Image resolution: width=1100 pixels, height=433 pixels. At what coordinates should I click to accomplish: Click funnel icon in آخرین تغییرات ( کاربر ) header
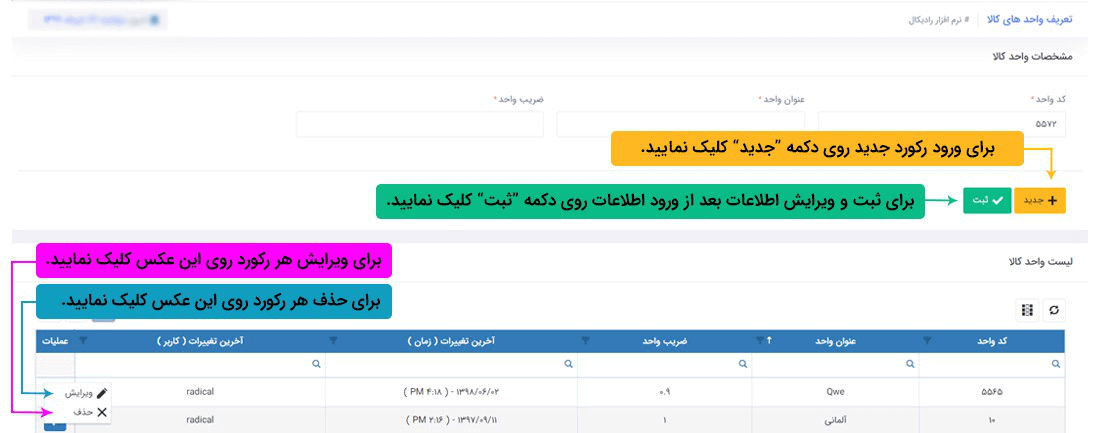pyautogui.click(x=84, y=340)
